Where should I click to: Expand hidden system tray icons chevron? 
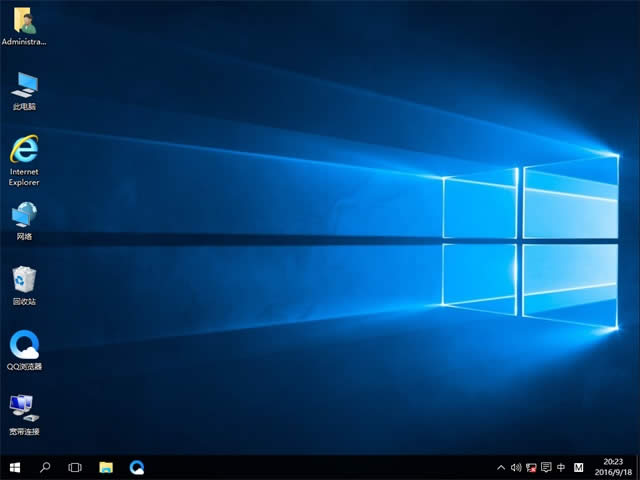point(501,467)
